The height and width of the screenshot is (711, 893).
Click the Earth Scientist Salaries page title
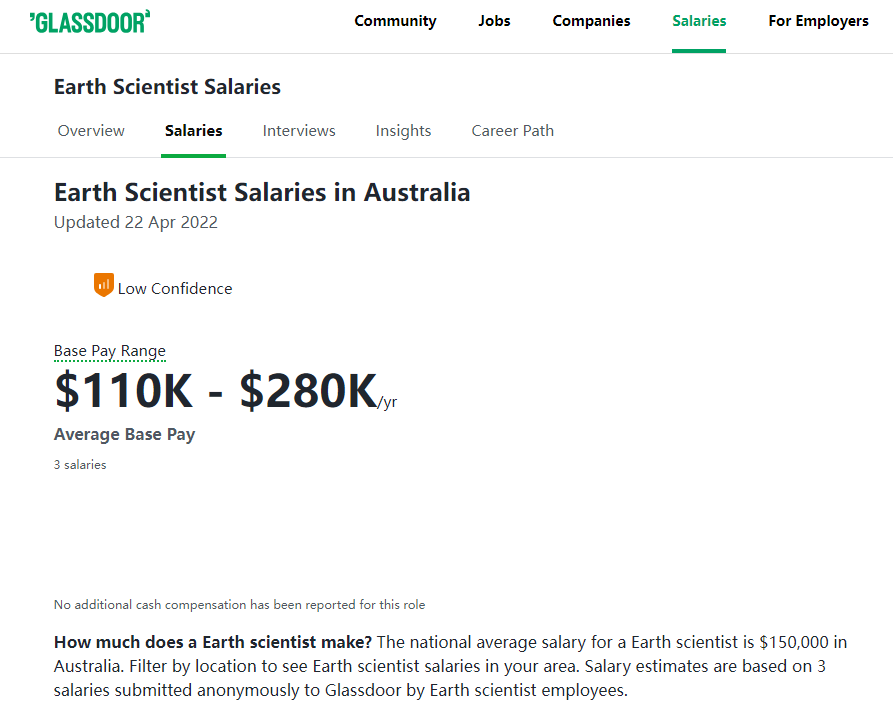tap(167, 87)
